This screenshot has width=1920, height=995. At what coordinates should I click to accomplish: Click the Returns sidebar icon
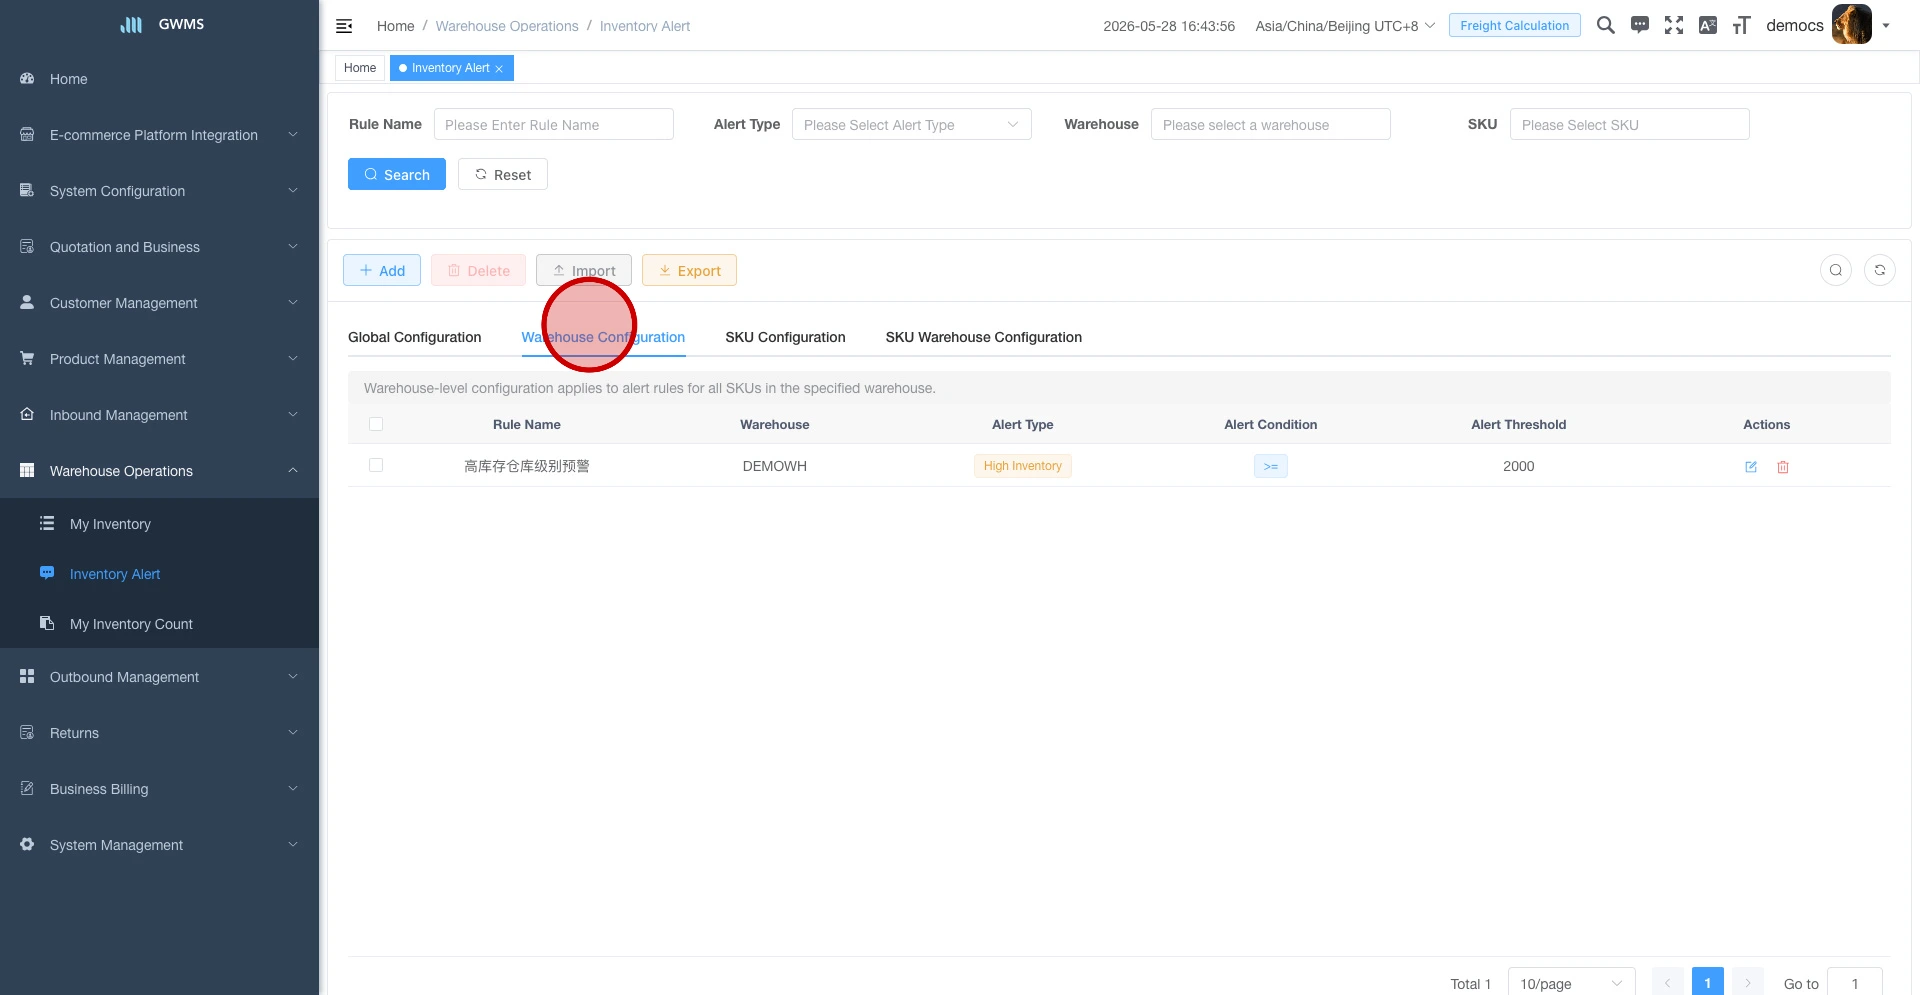coord(27,732)
